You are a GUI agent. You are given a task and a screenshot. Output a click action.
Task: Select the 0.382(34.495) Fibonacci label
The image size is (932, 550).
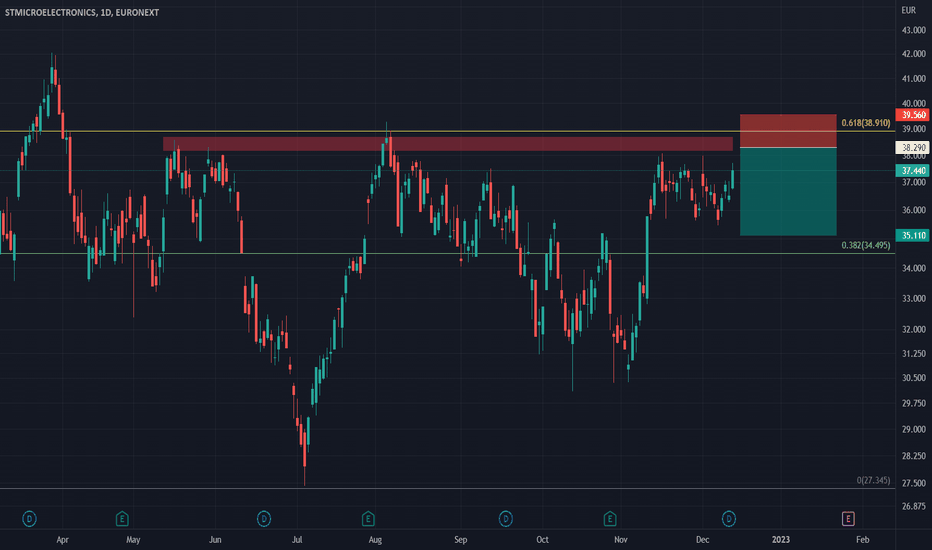865,245
